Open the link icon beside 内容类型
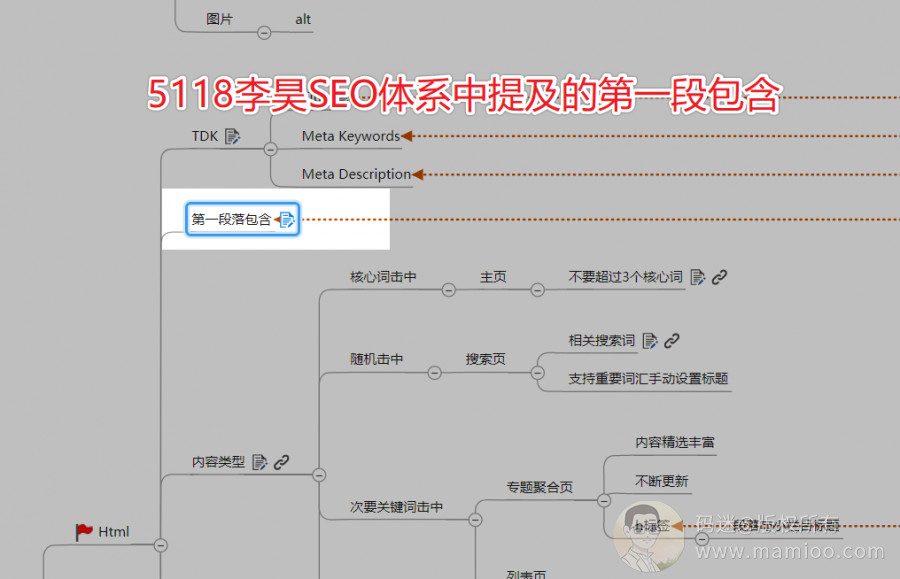This screenshot has width=900, height=579. [282, 462]
